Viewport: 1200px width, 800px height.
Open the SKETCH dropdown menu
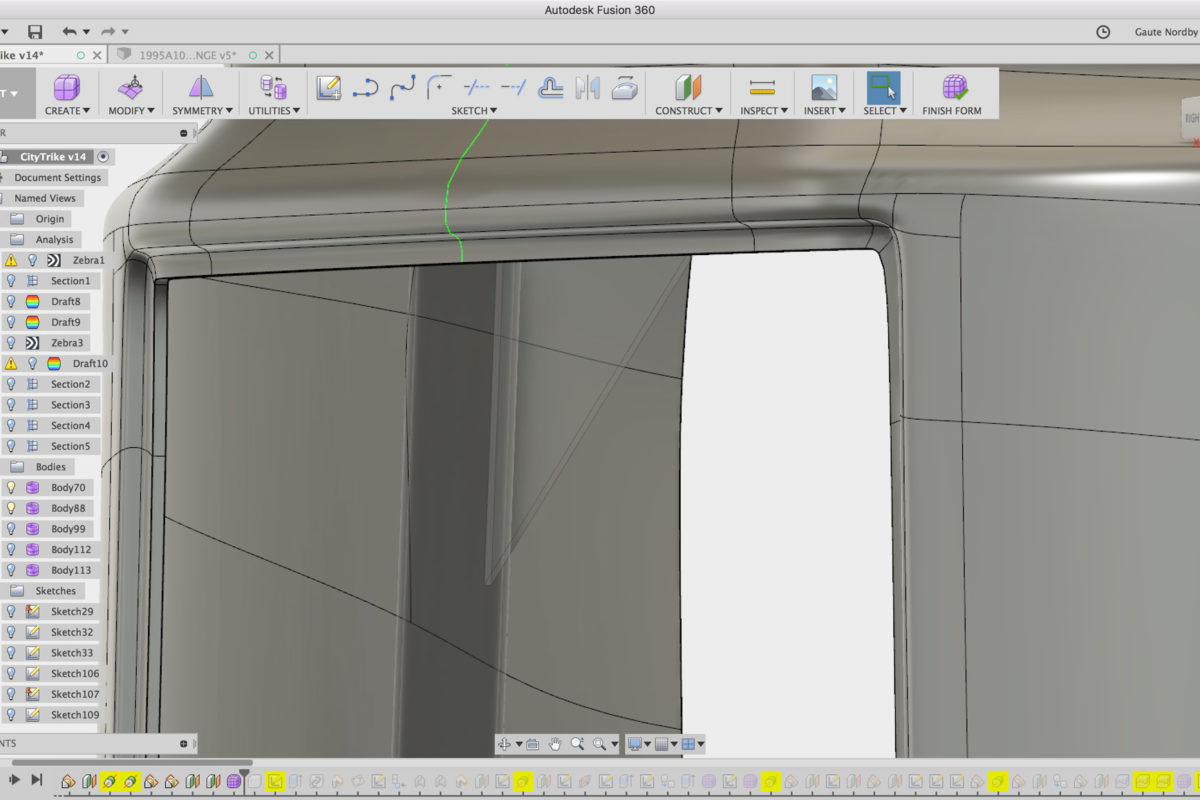[x=474, y=111]
